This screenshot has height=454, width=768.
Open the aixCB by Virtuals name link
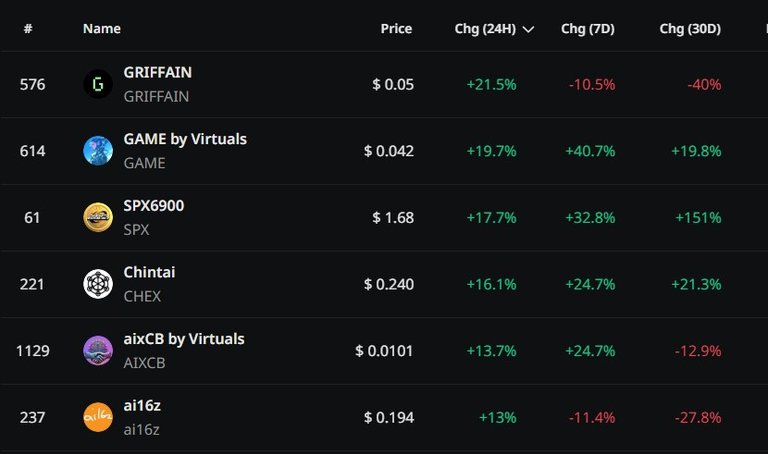(184, 339)
